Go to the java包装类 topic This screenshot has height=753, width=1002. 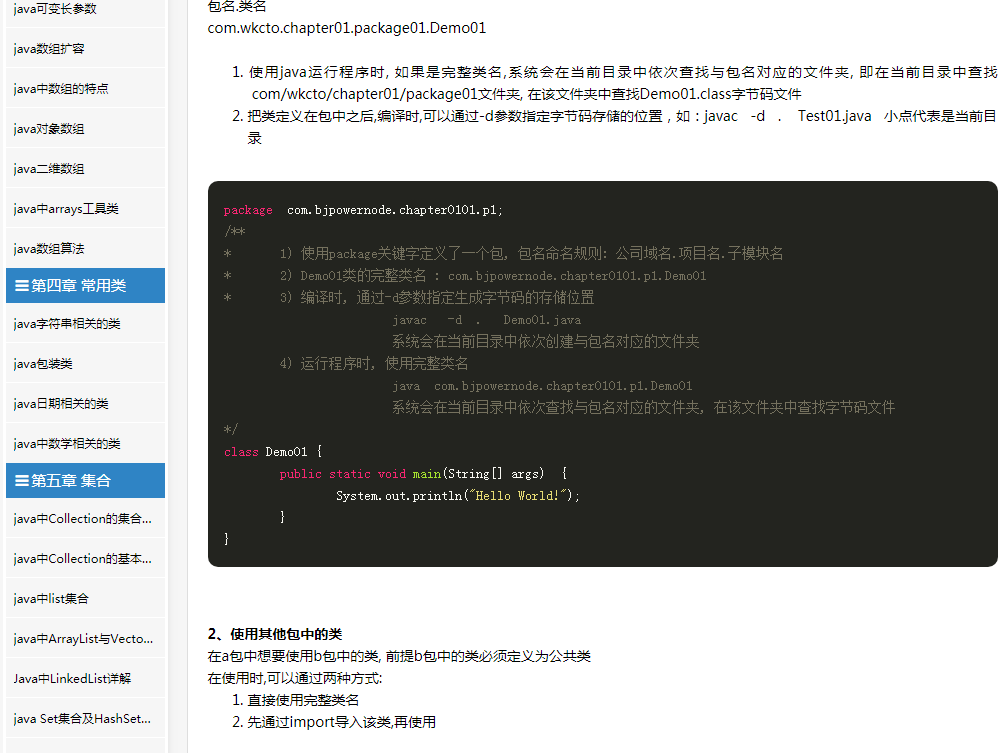[43, 364]
